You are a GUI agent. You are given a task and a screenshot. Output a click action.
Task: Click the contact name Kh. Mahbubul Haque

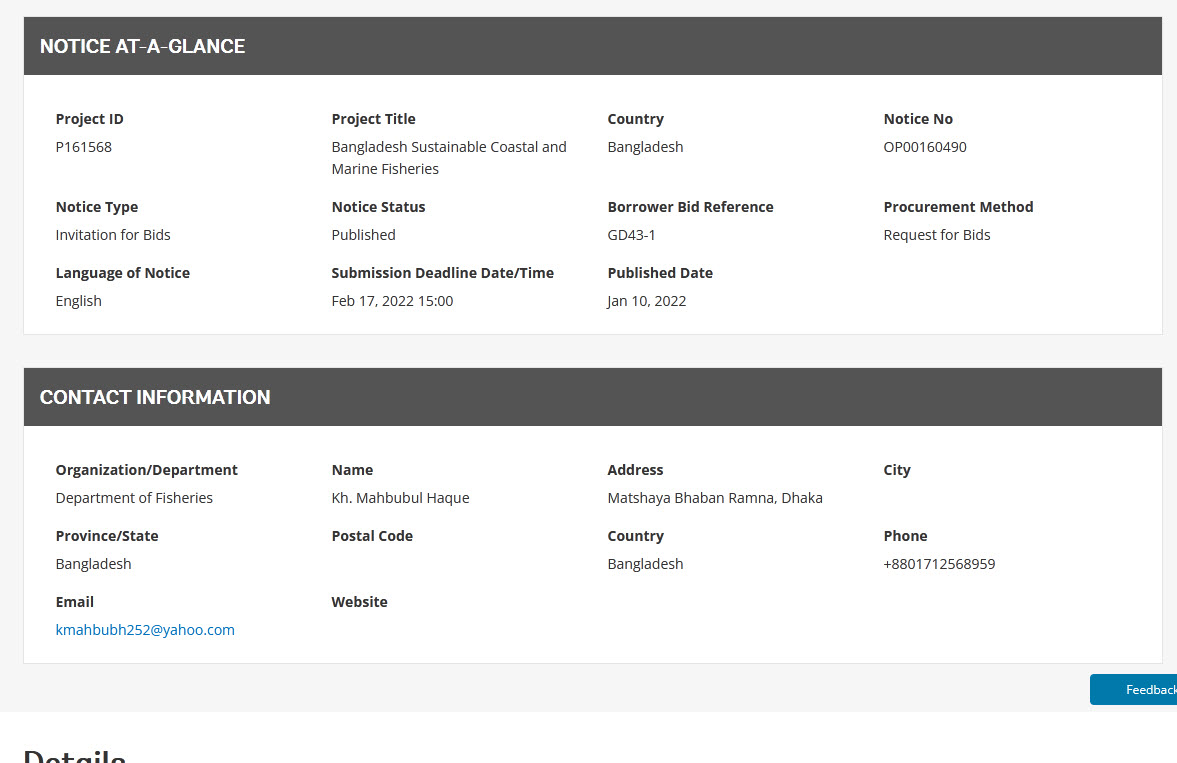click(400, 498)
